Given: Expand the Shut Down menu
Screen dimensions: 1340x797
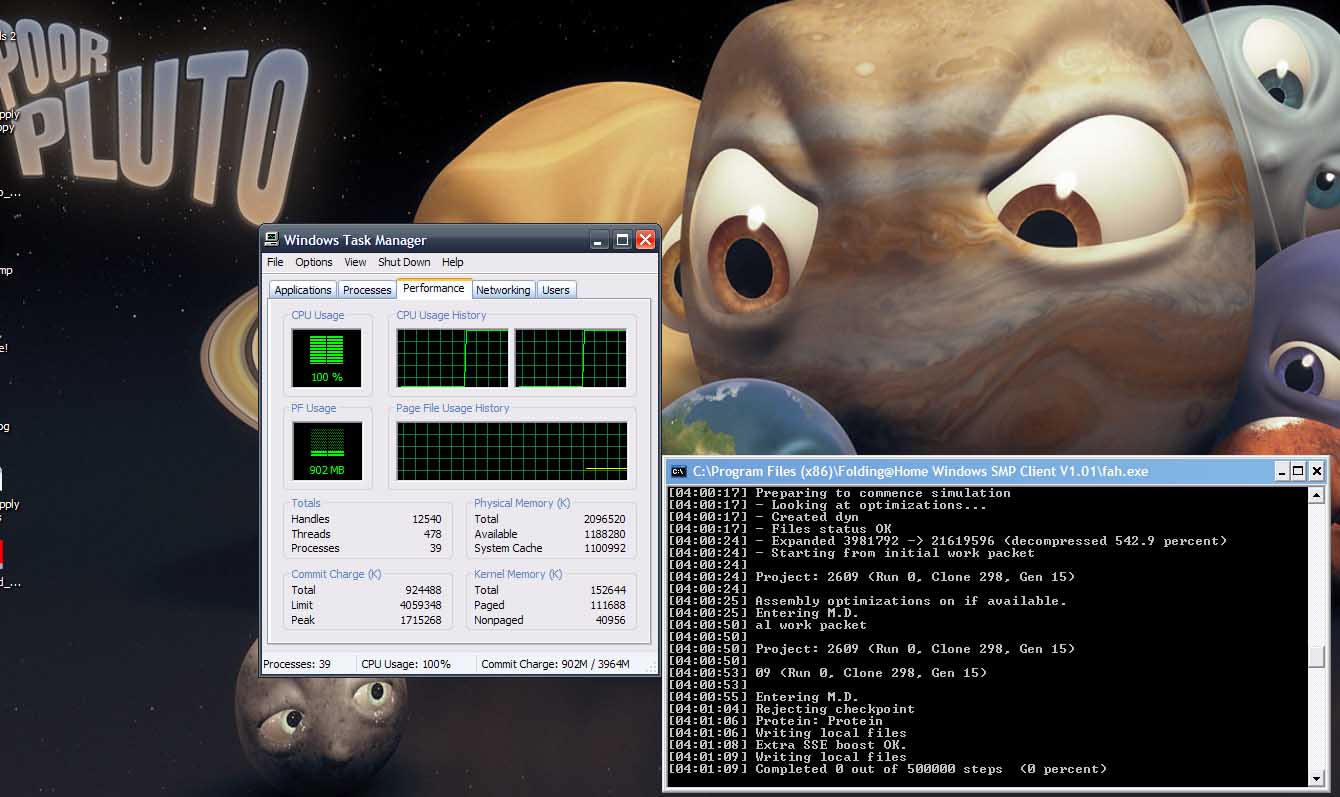Looking at the screenshot, I should pyautogui.click(x=404, y=262).
